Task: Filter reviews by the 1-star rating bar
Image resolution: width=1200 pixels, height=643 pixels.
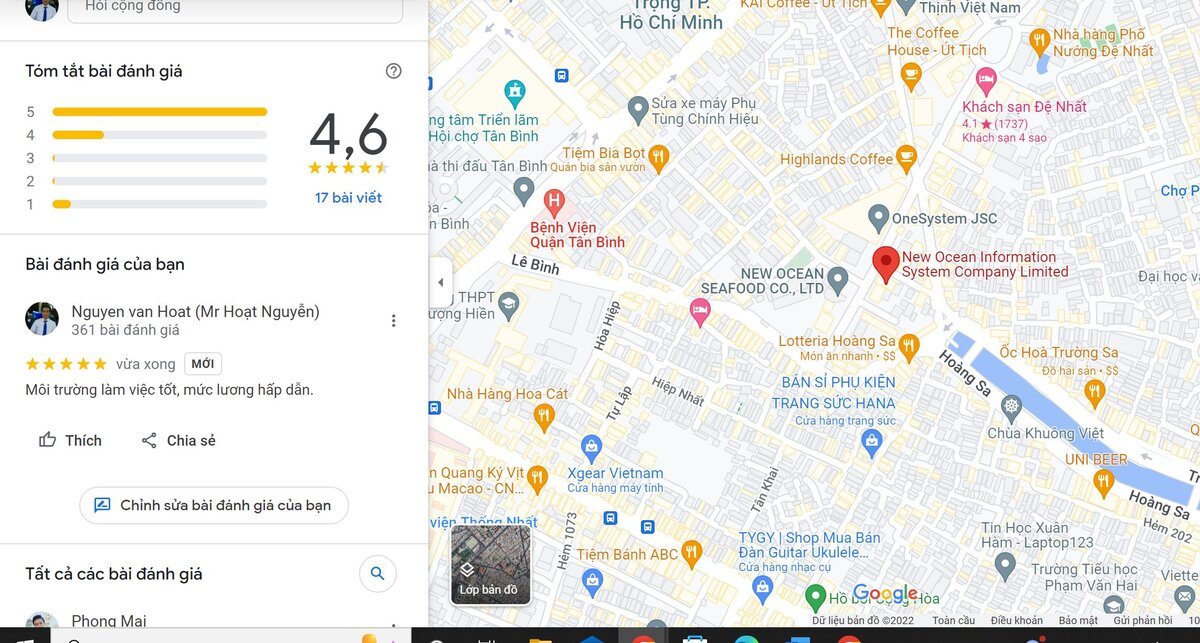Action: tap(159, 204)
